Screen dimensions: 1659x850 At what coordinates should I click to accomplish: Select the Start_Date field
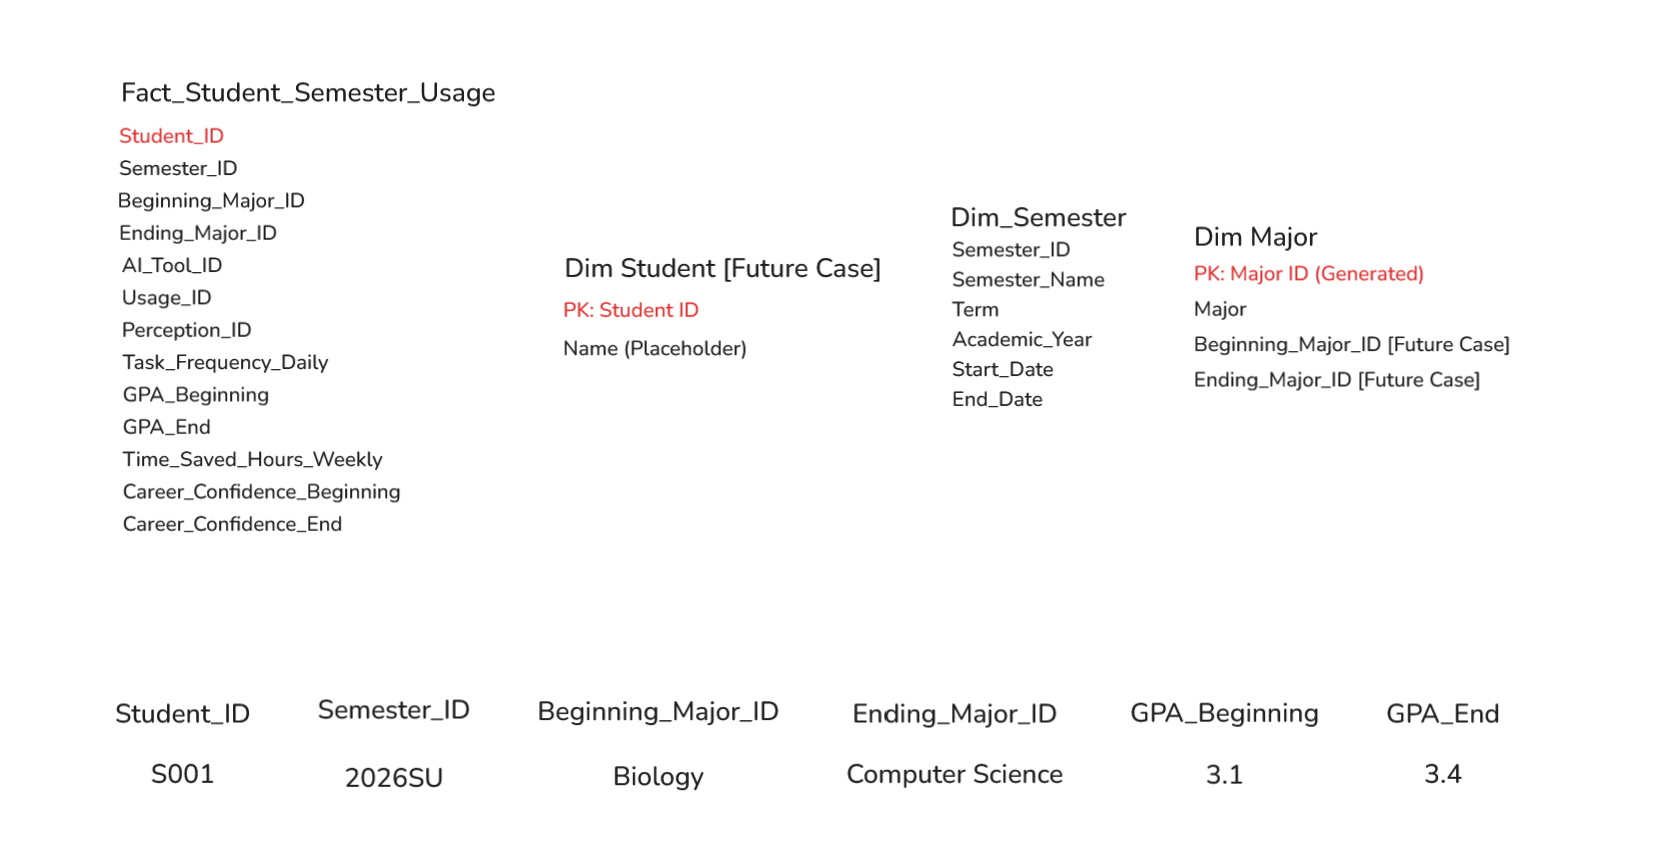pyautogui.click(x=1002, y=370)
